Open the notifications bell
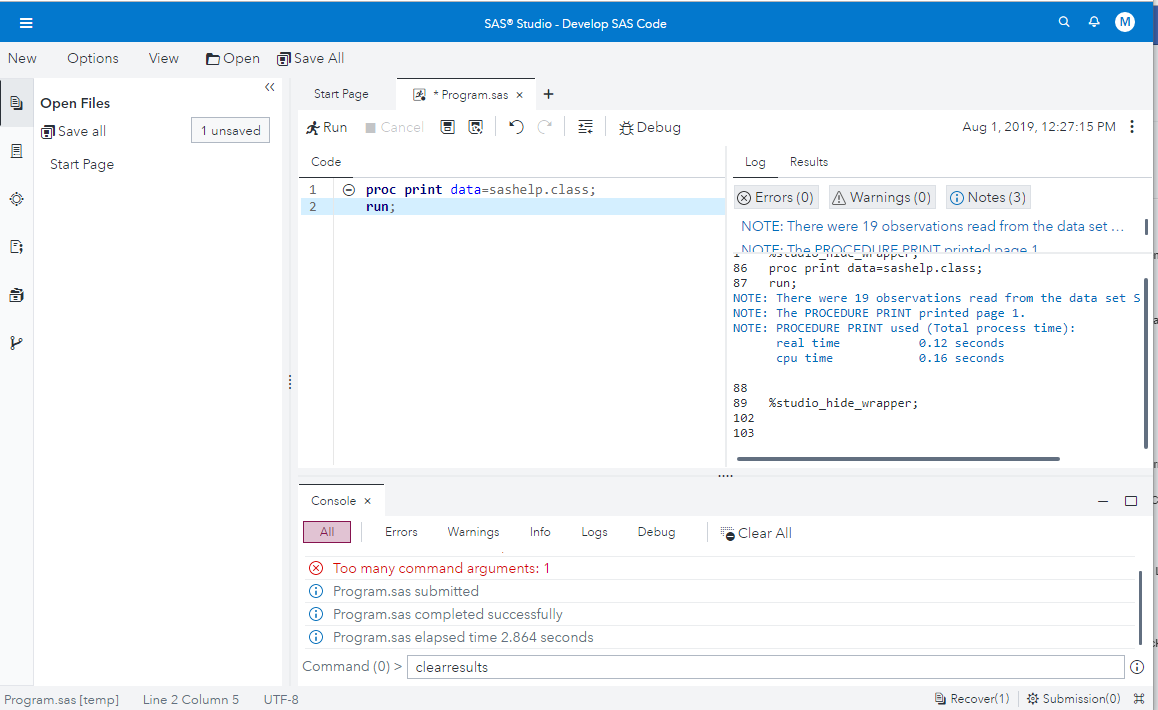This screenshot has height=710, width=1158. point(1094,22)
